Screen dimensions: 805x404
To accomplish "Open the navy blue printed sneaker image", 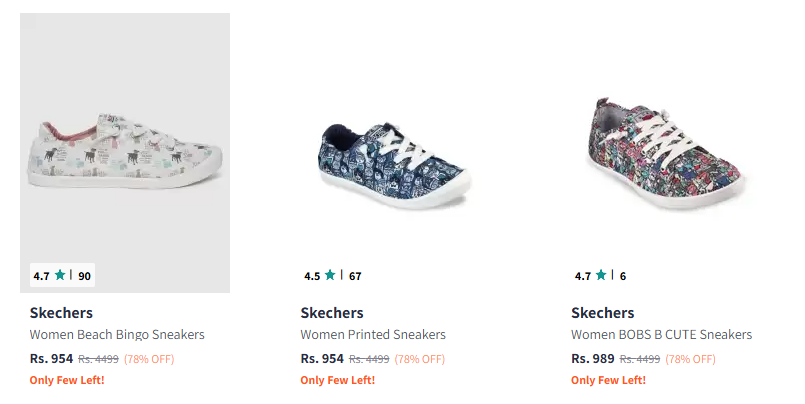I will [x=394, y=165].
